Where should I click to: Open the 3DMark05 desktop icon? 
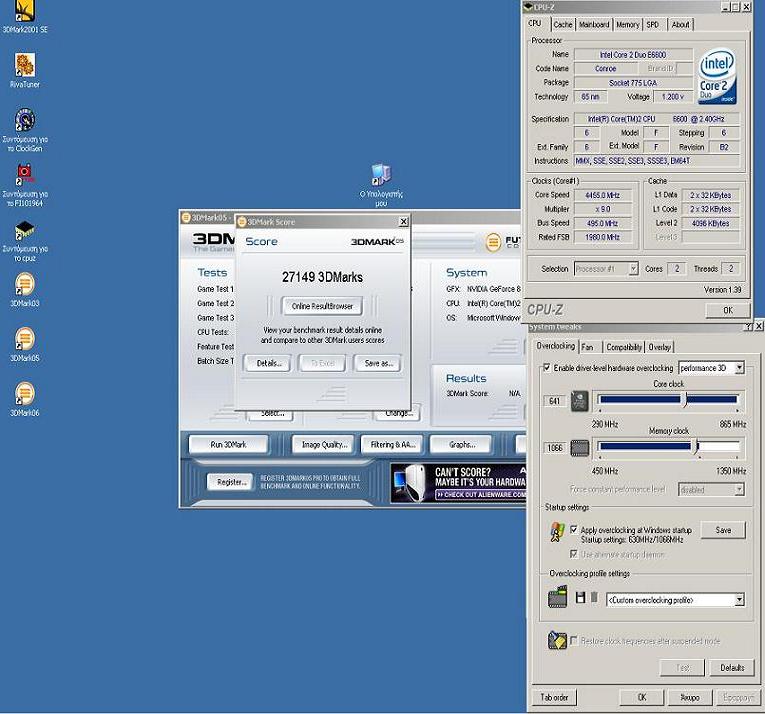[25, 345]
